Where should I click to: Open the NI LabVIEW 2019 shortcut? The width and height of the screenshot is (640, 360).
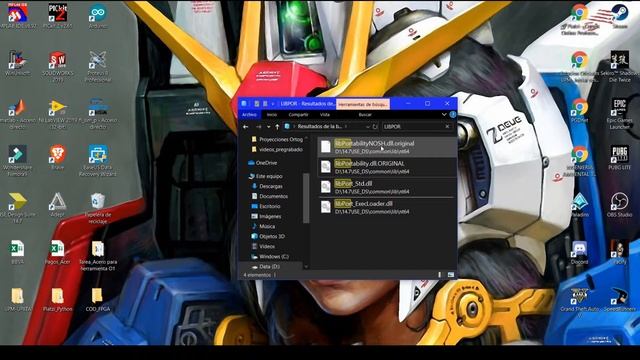click(x=58, y=114)
